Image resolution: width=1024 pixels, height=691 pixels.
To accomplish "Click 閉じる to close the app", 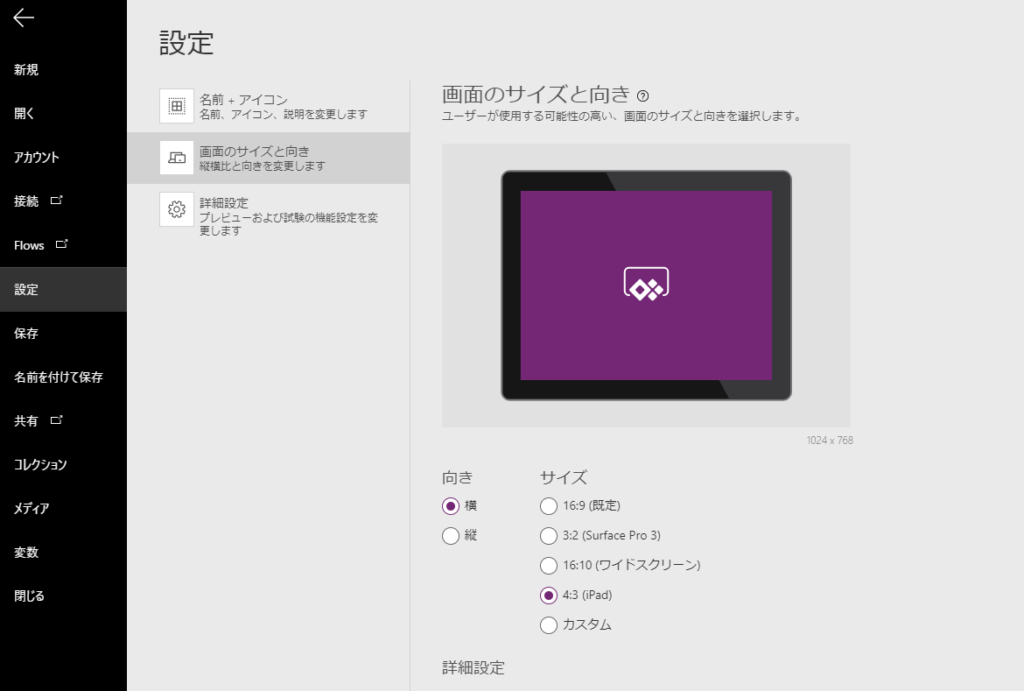I will pyautogui.click(x=30, y=596).
